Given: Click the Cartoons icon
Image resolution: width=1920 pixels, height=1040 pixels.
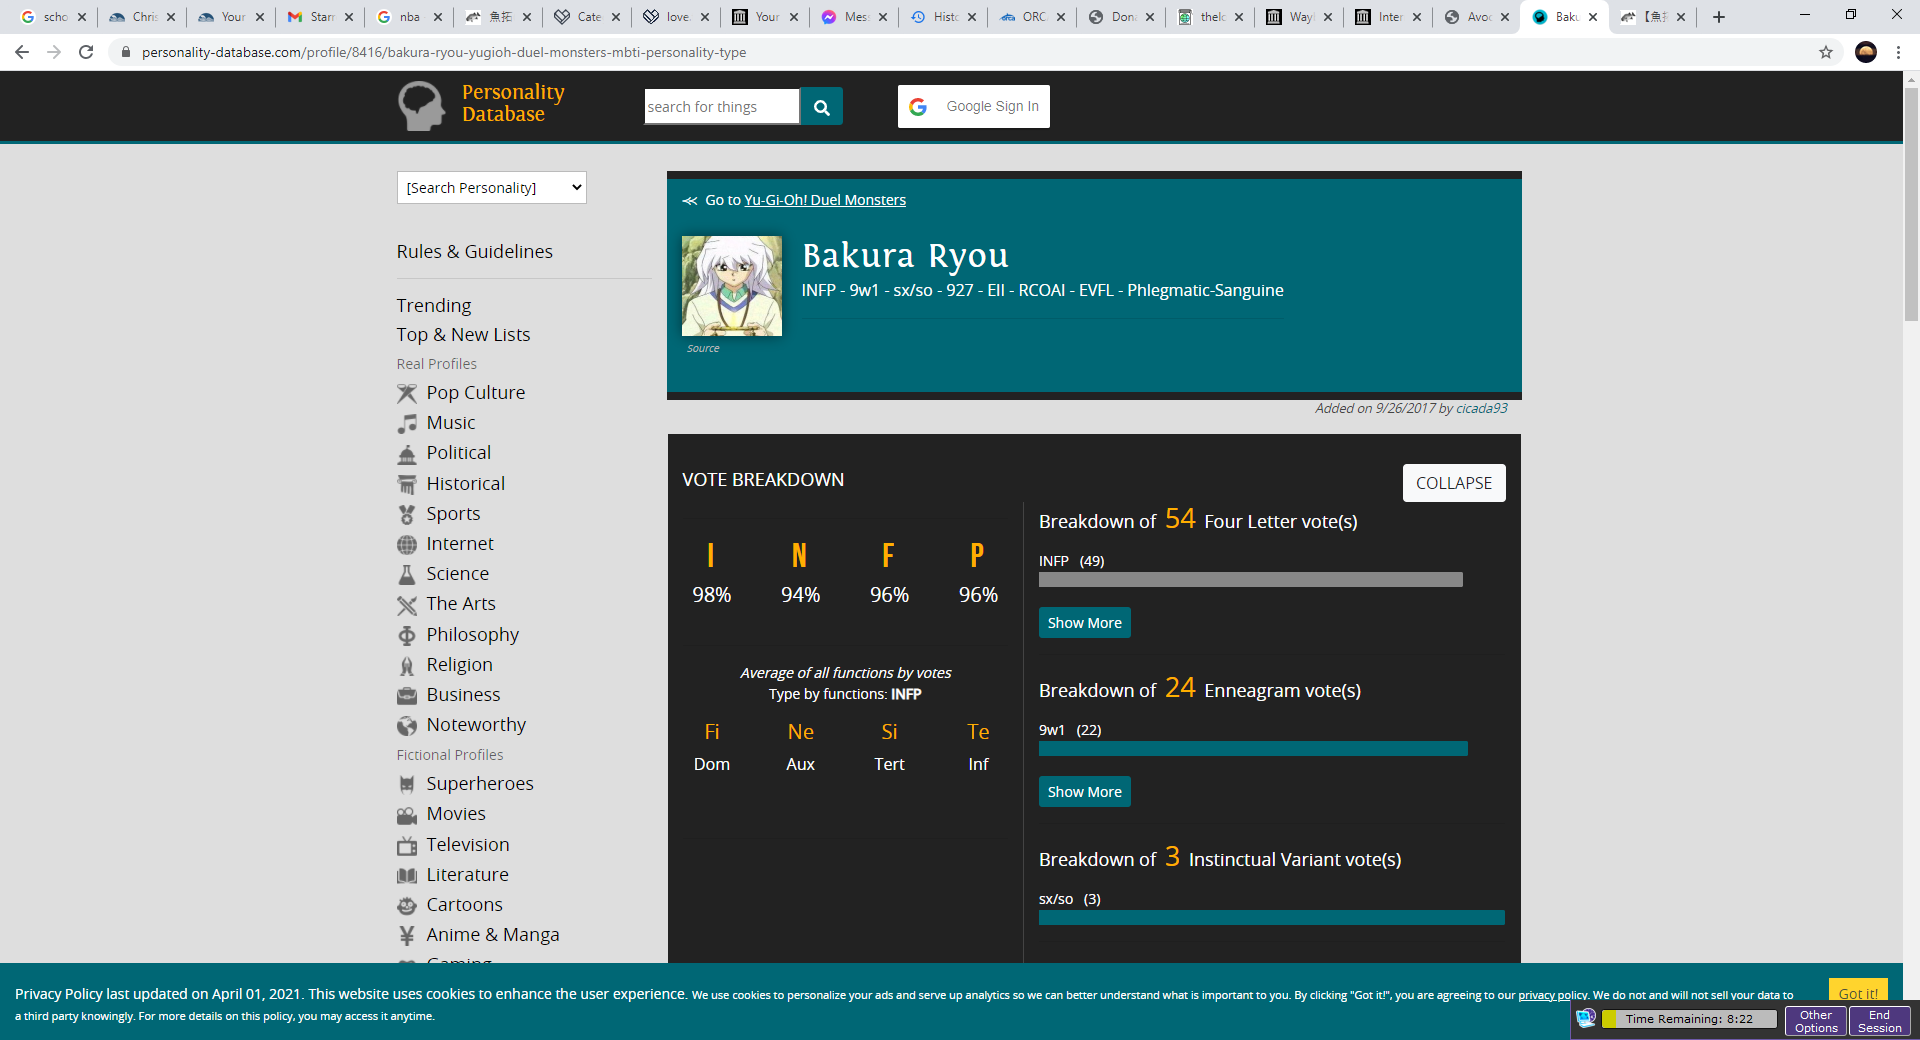Looking at the screenshot, I should pos(407,906).
